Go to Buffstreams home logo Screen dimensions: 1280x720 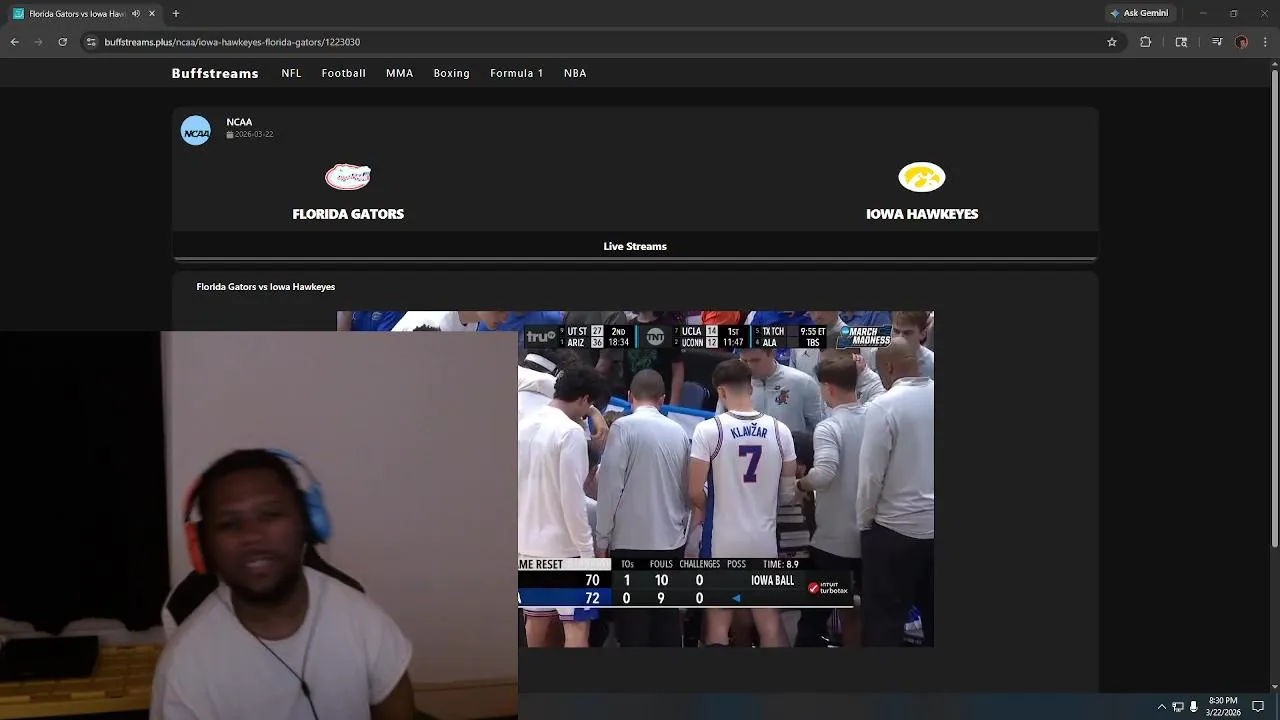coord(215,73)
